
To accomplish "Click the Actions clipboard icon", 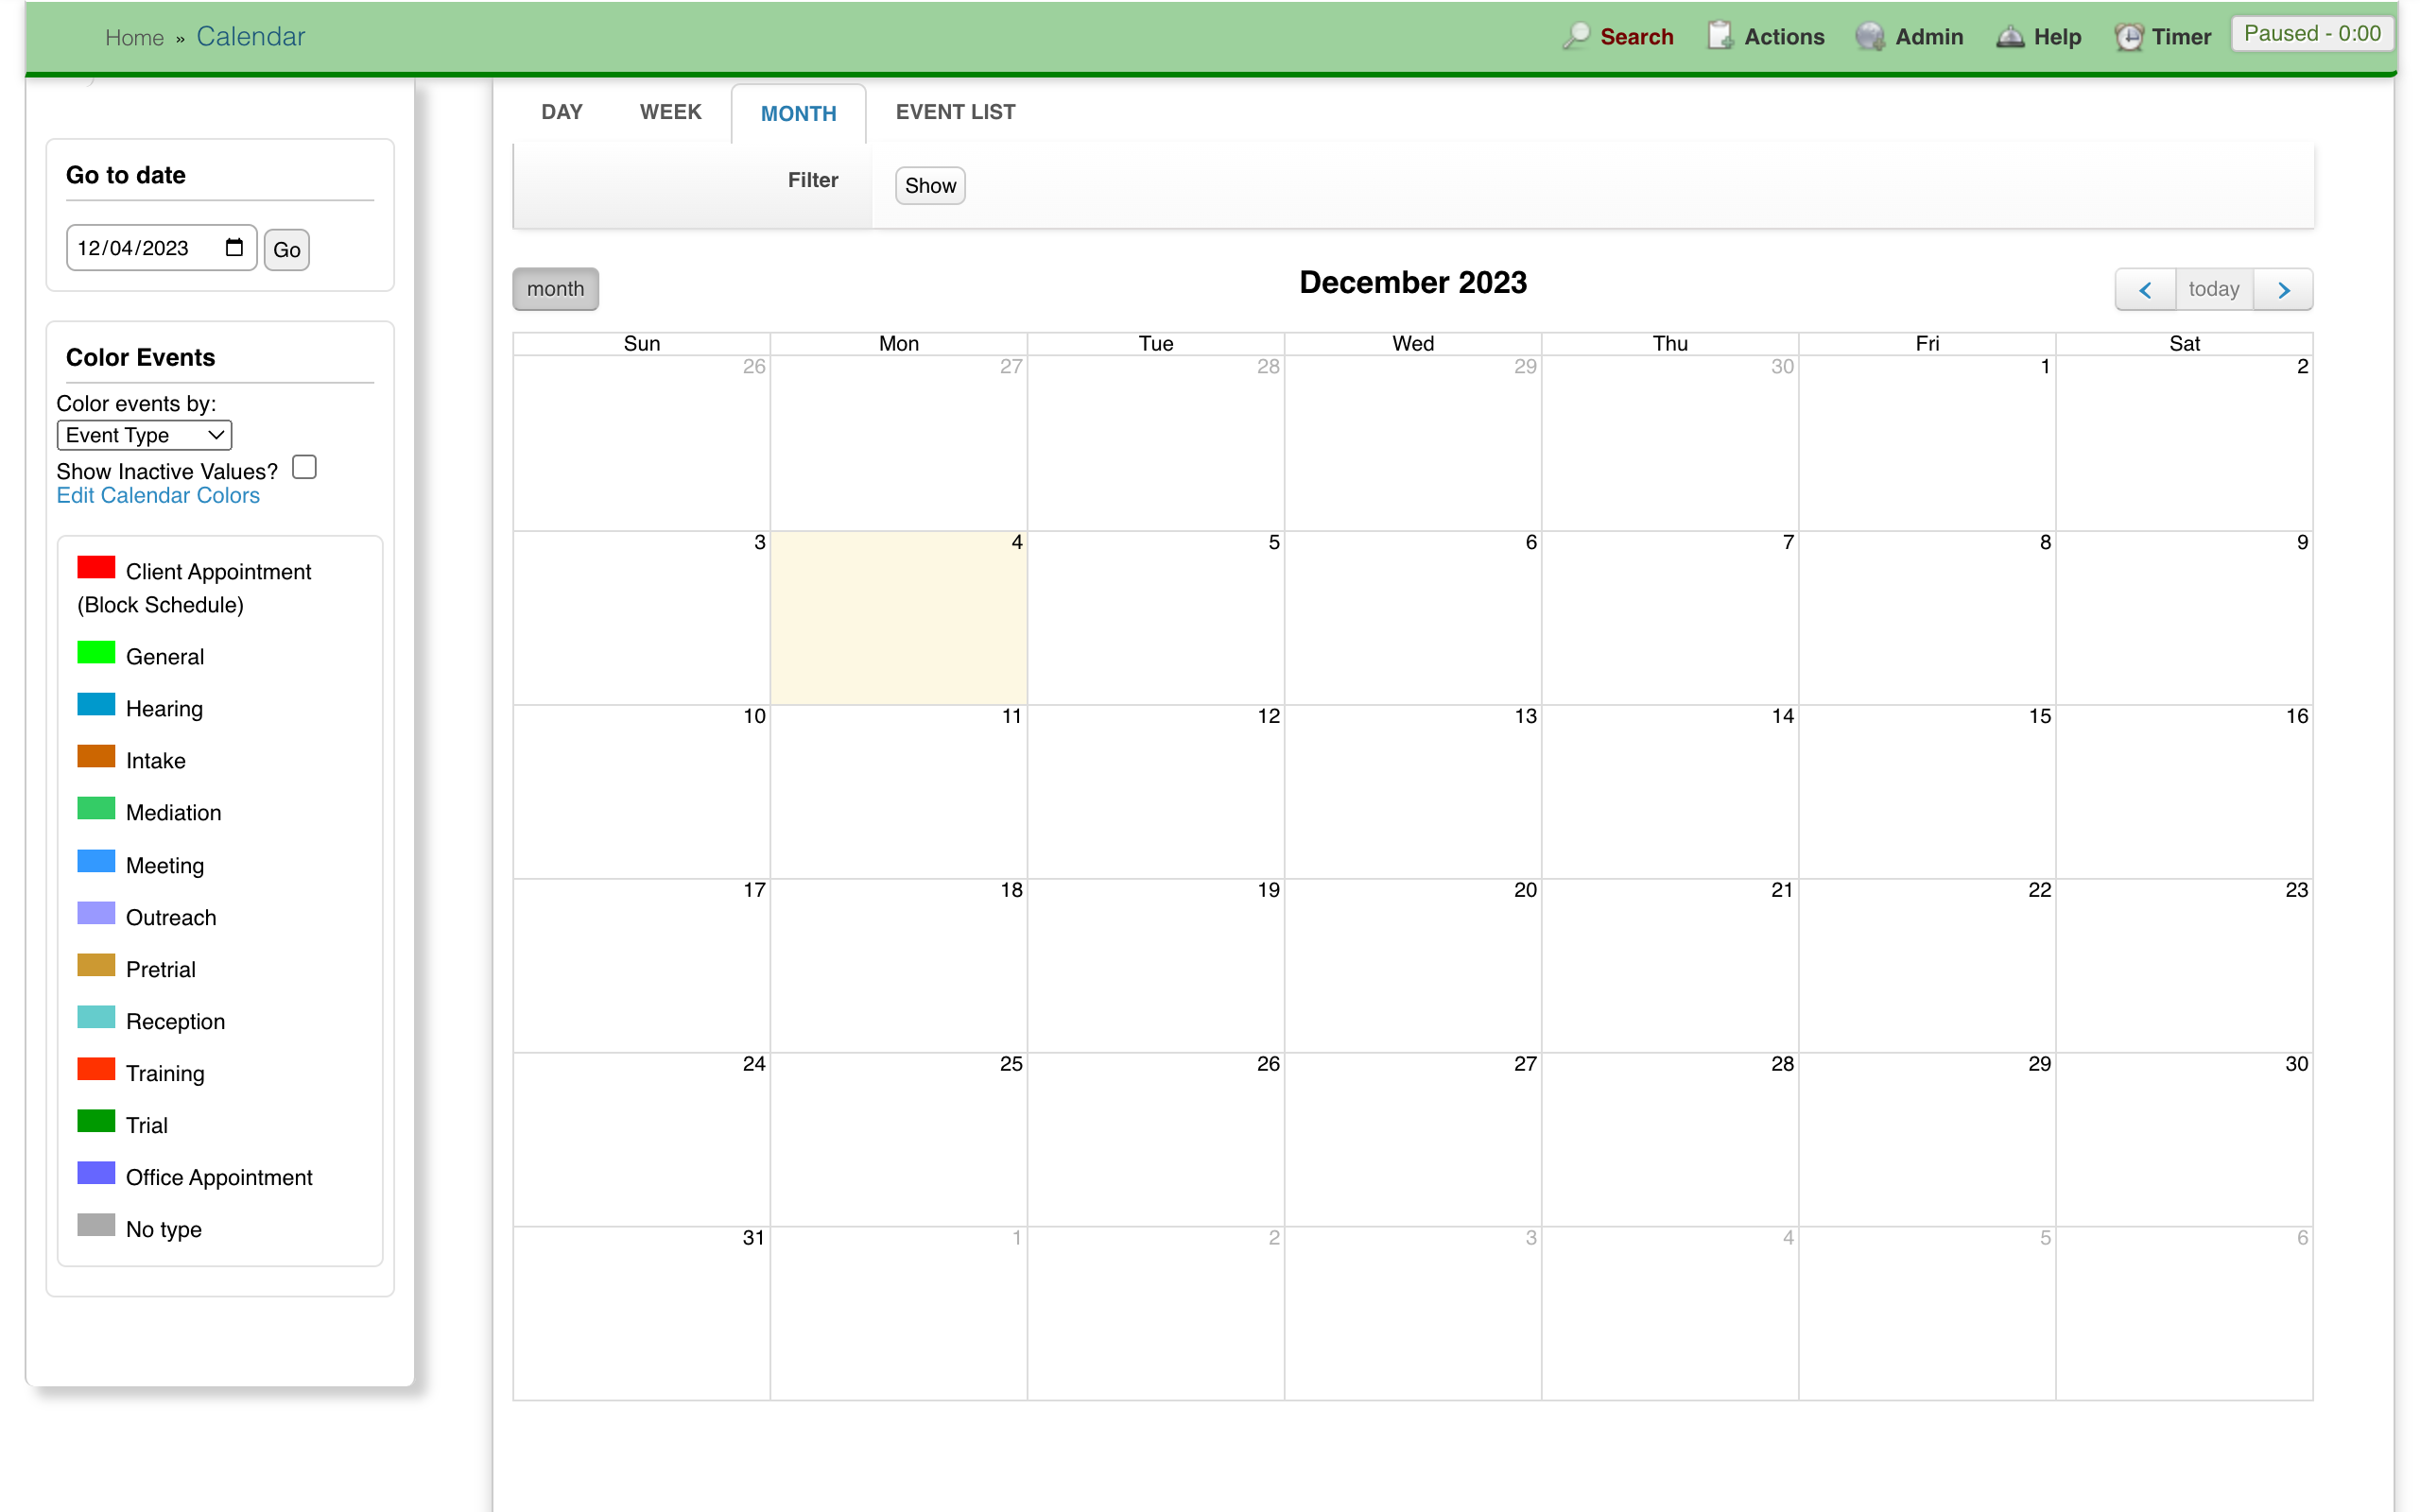I will pos(1720,35).
